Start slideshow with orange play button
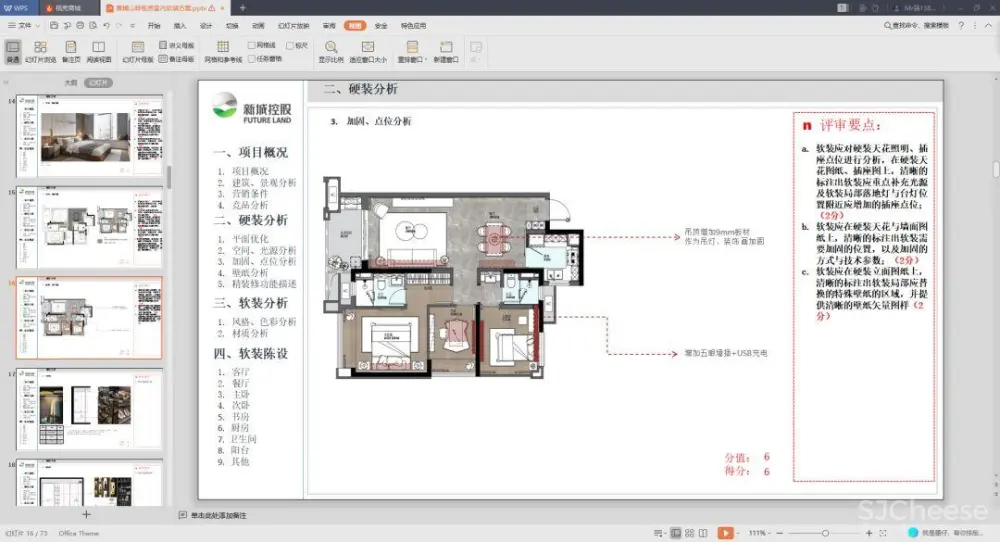 (726, 533)
